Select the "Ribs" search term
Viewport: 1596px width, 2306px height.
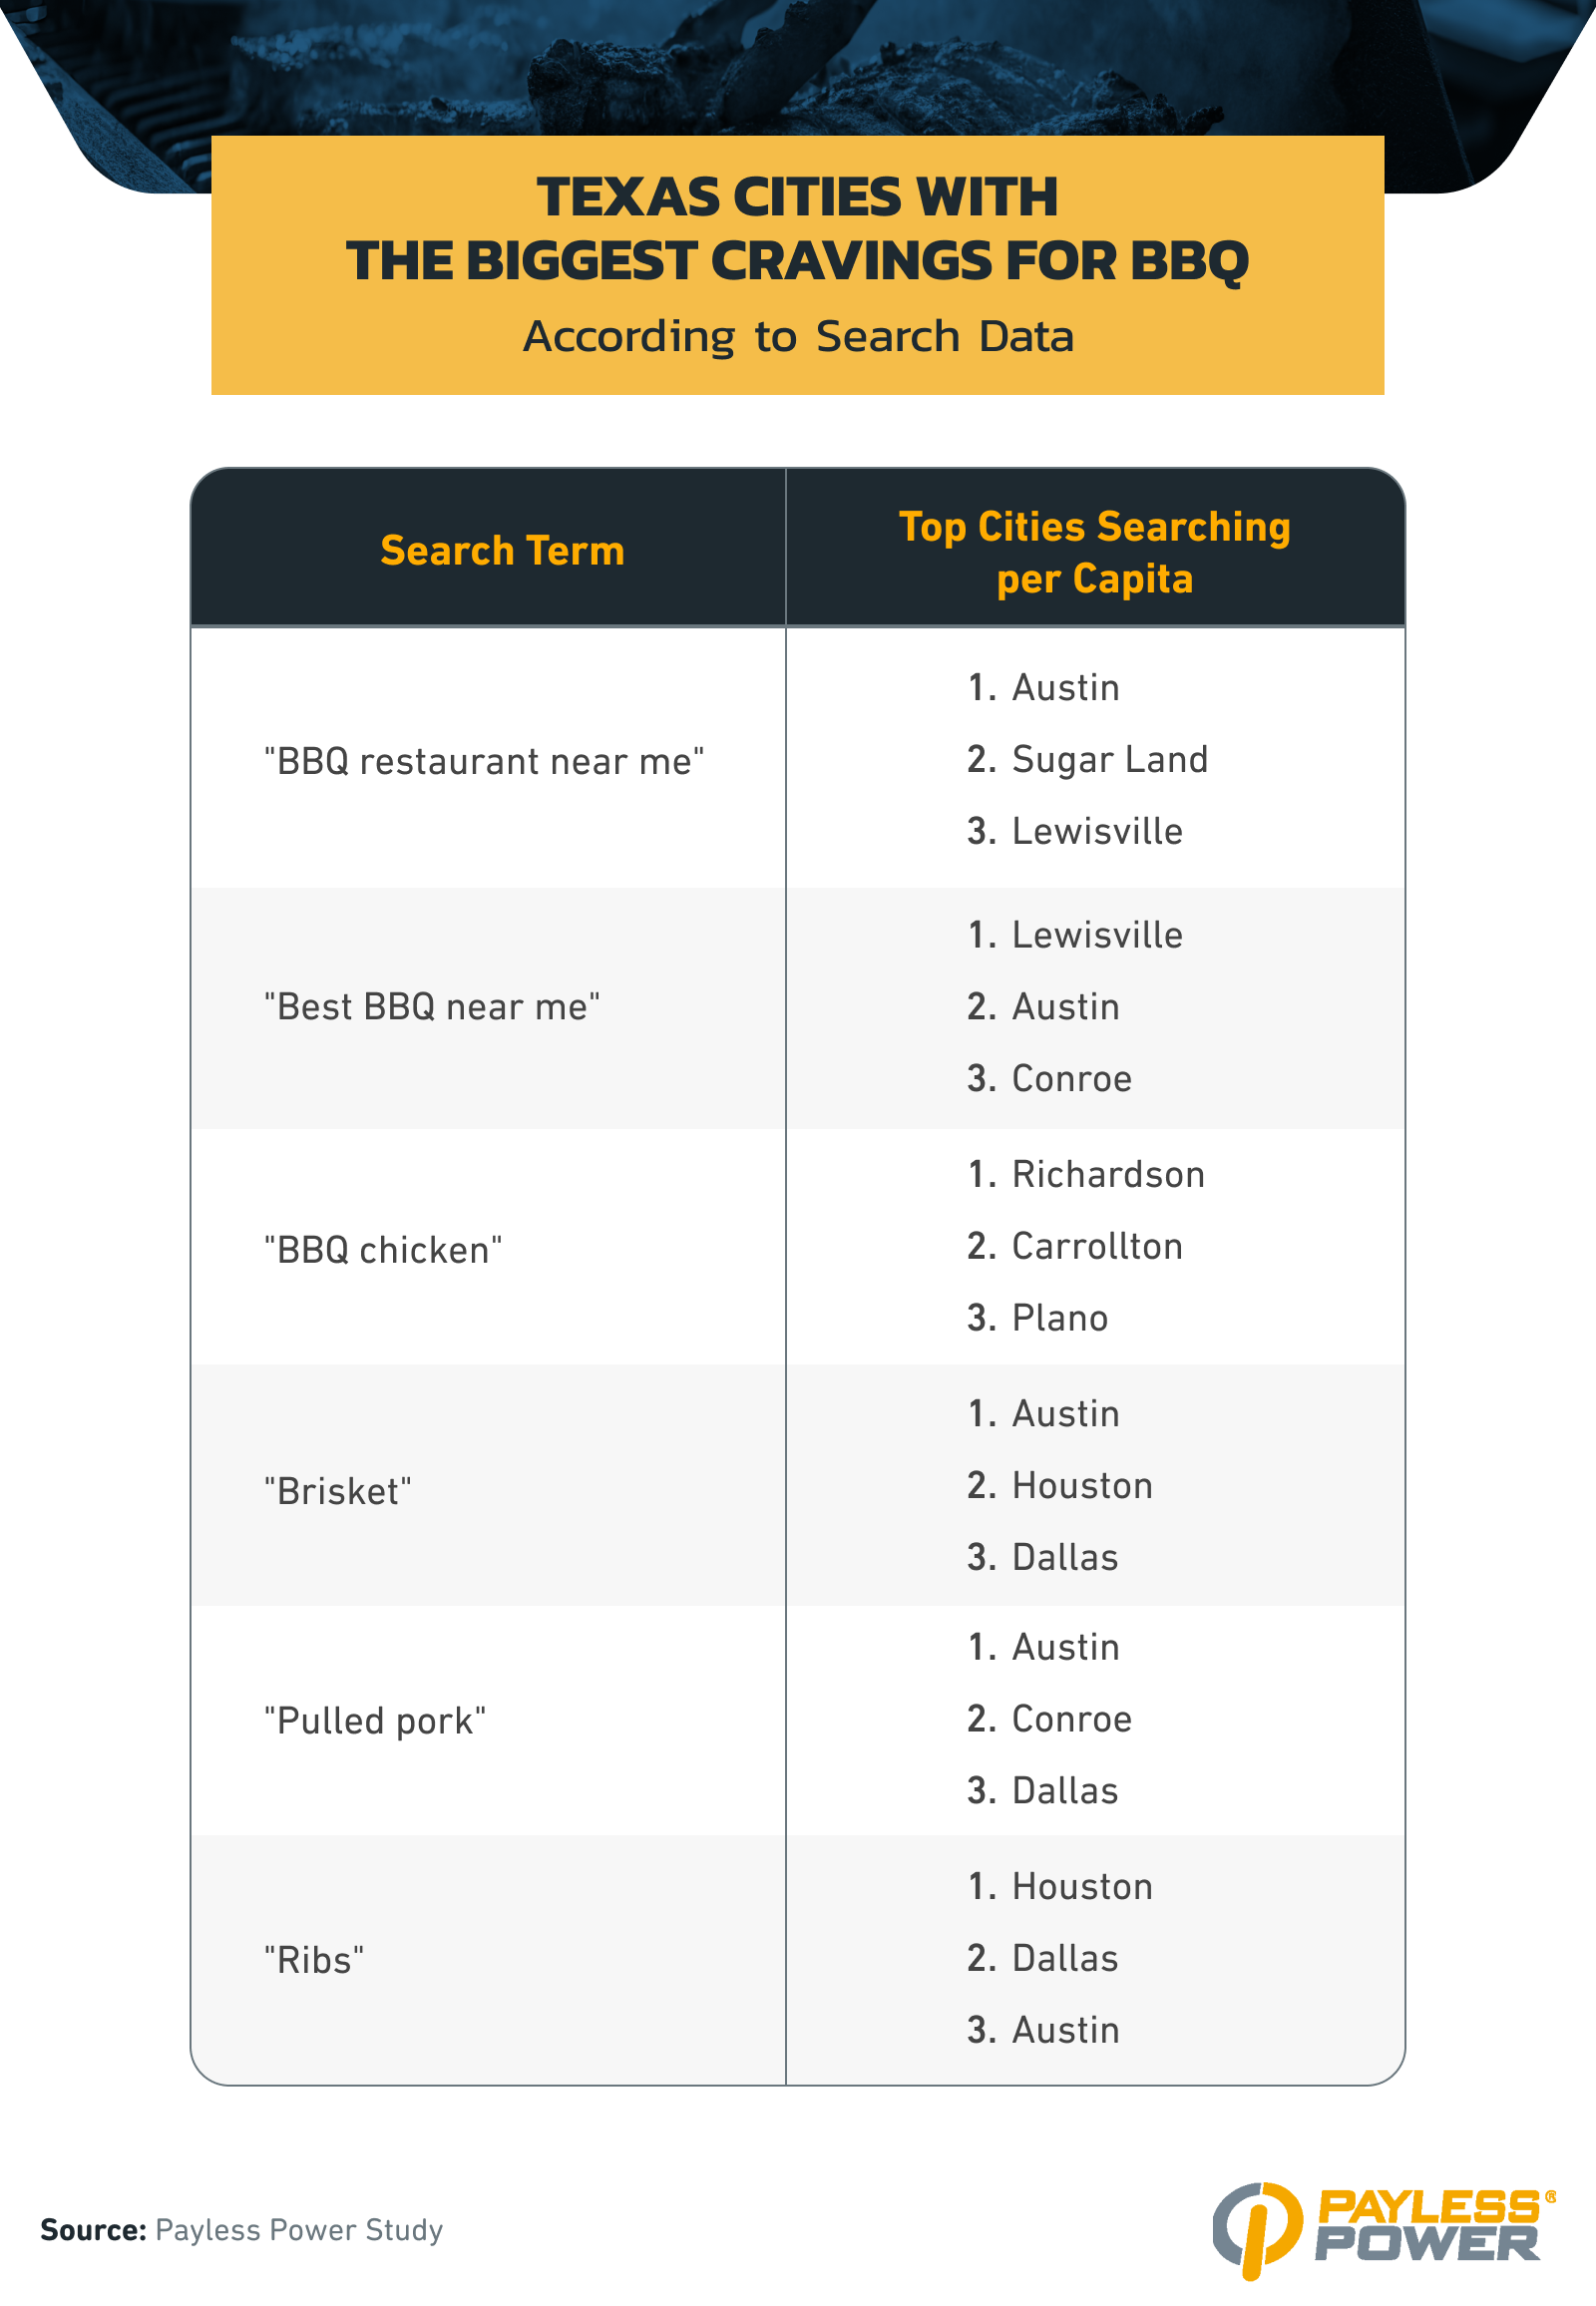(x=314, y=1960)
